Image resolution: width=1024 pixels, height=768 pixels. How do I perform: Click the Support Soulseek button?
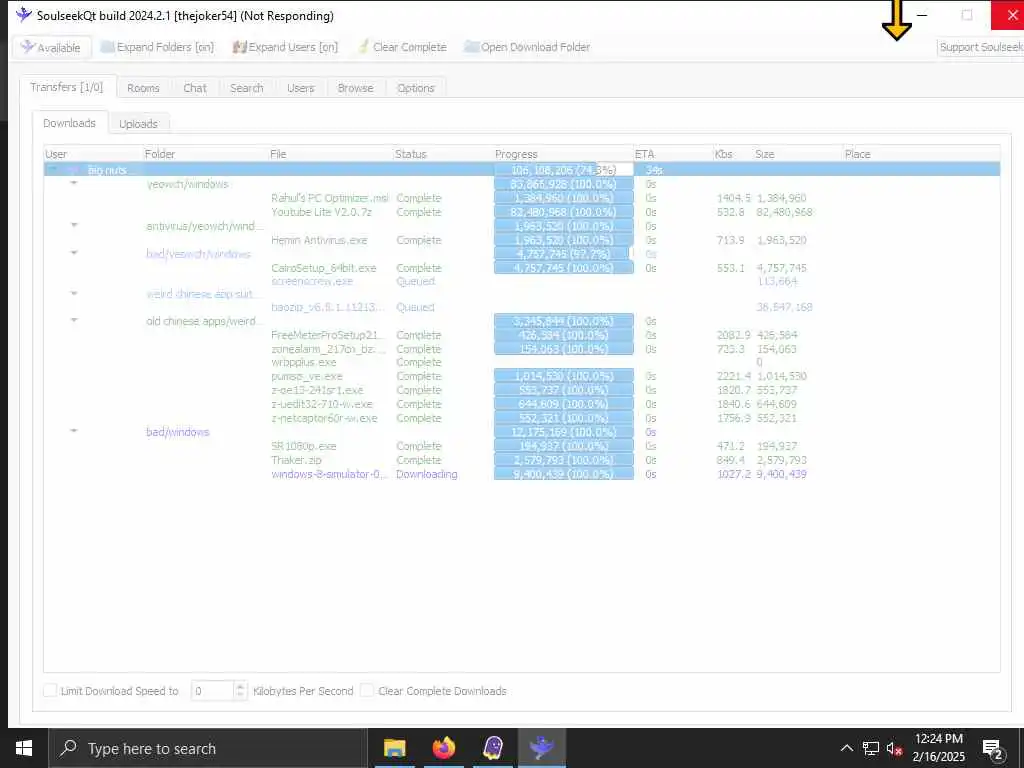[x=980, y=47]
